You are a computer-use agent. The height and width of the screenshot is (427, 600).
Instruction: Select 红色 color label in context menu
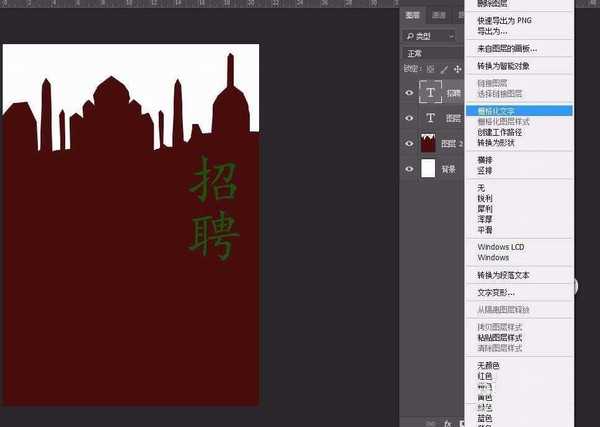(x=485, y=375)
